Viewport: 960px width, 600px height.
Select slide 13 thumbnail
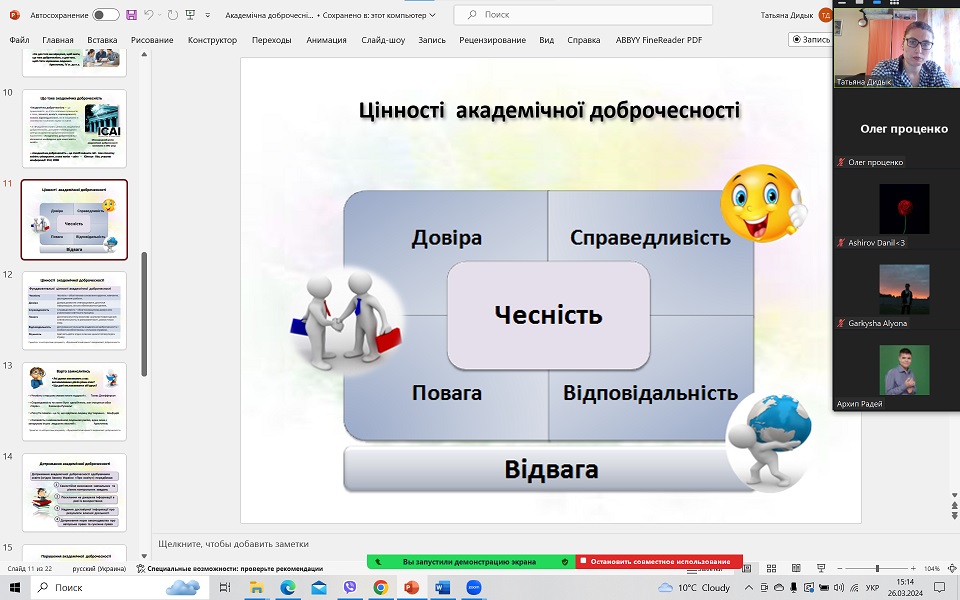tap(74, 402)
